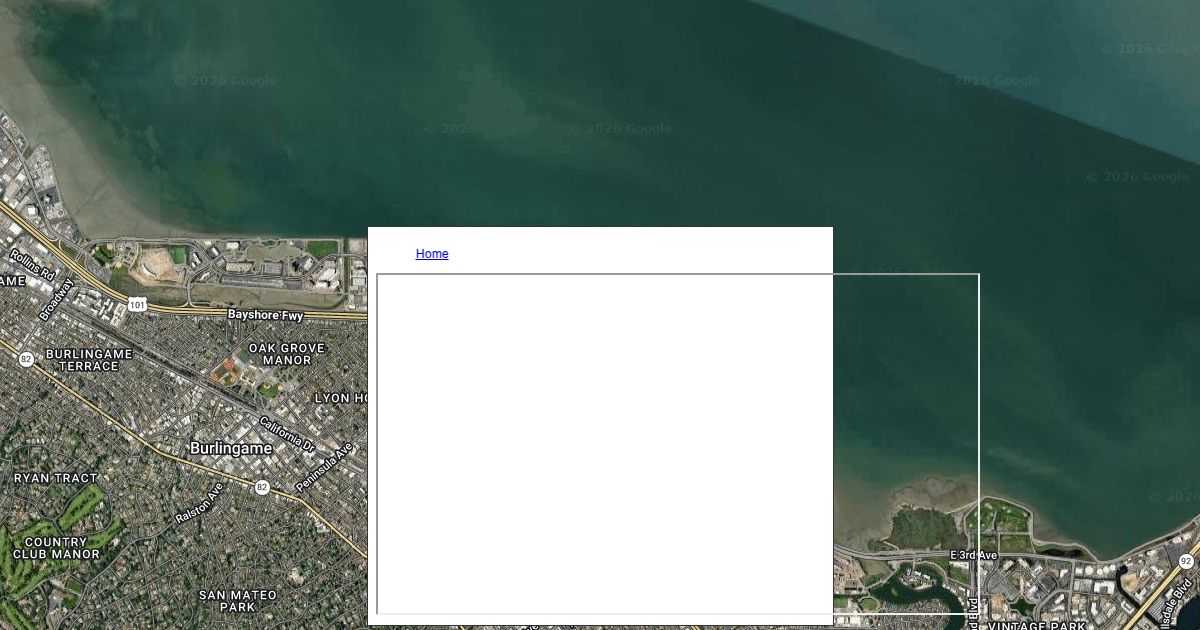Select the Country Club Manor label
Viewport: 1200px width, 630px height.
coord(56,548)
